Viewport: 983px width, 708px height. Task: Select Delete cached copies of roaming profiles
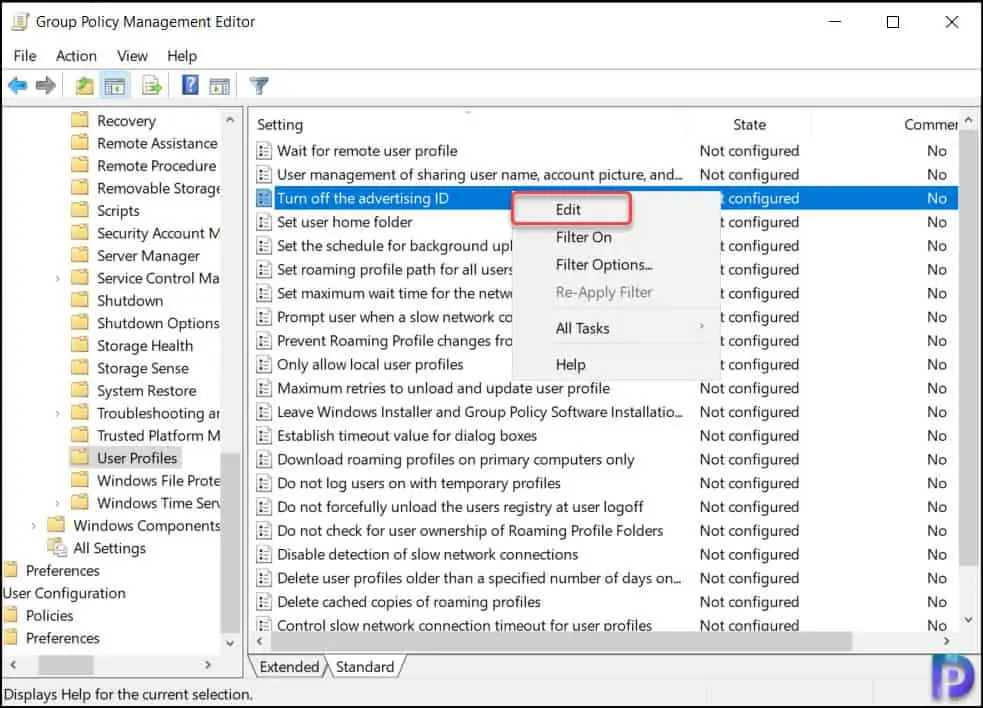(x=409, y=602)
